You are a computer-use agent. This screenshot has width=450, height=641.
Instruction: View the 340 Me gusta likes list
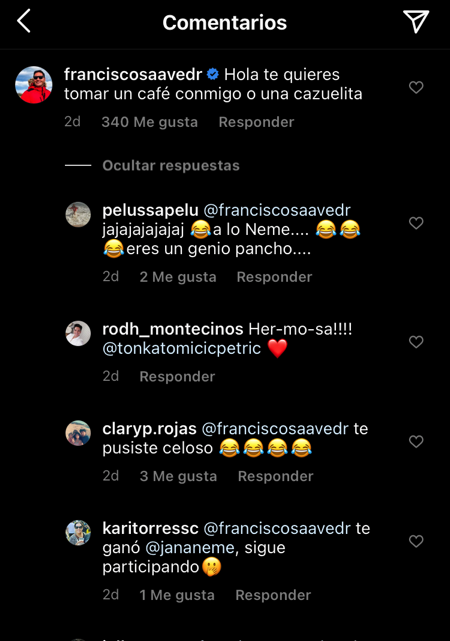pos(150,122)
